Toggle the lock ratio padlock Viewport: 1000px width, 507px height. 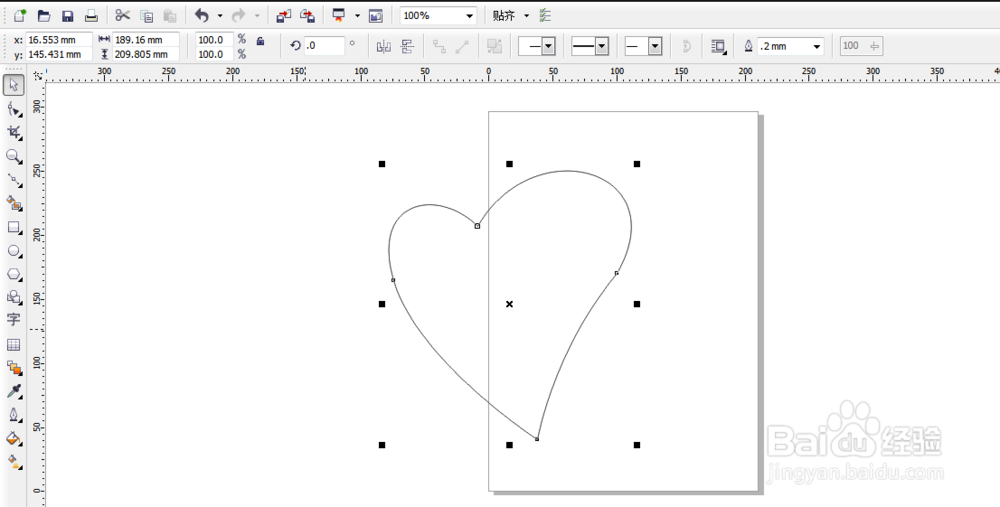[260, 41]
